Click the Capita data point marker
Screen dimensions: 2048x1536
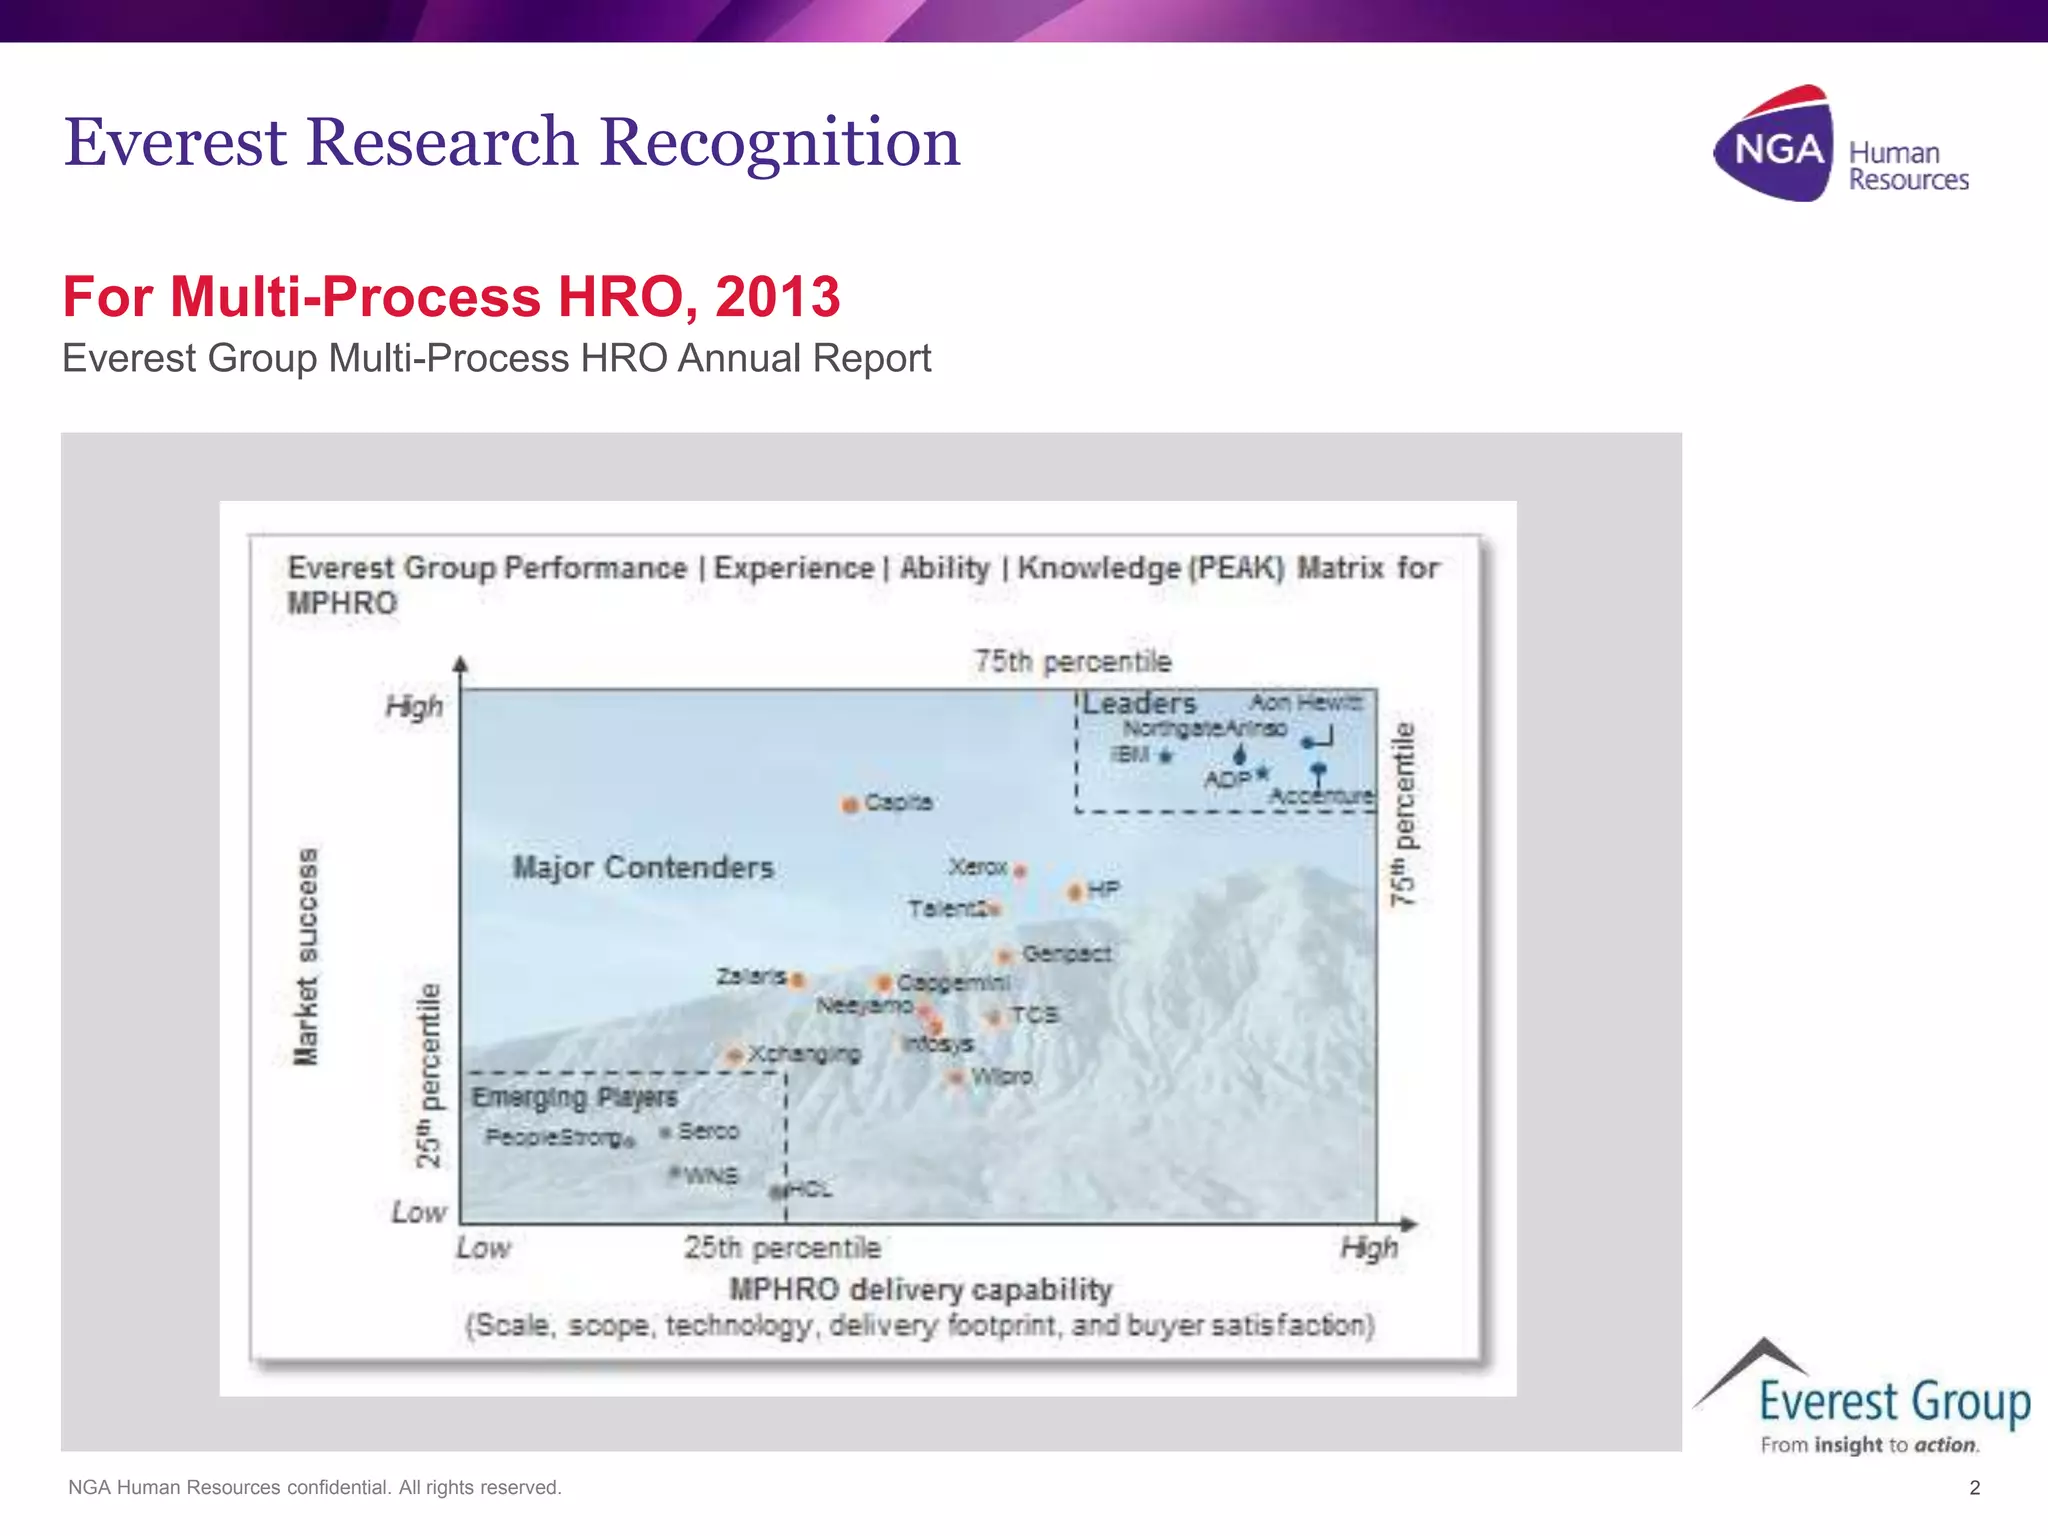pos(850,804)
